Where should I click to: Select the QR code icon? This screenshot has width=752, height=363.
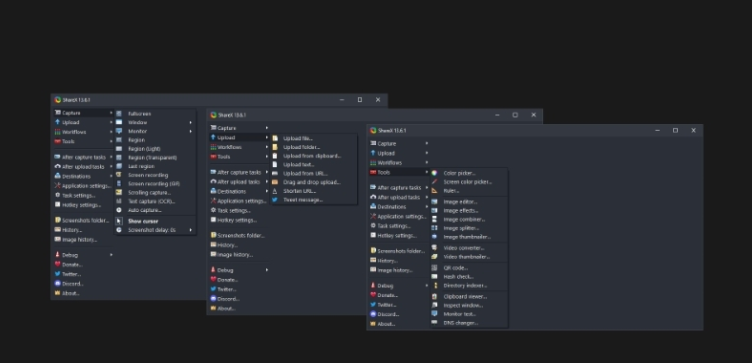[x=434, y=268]
